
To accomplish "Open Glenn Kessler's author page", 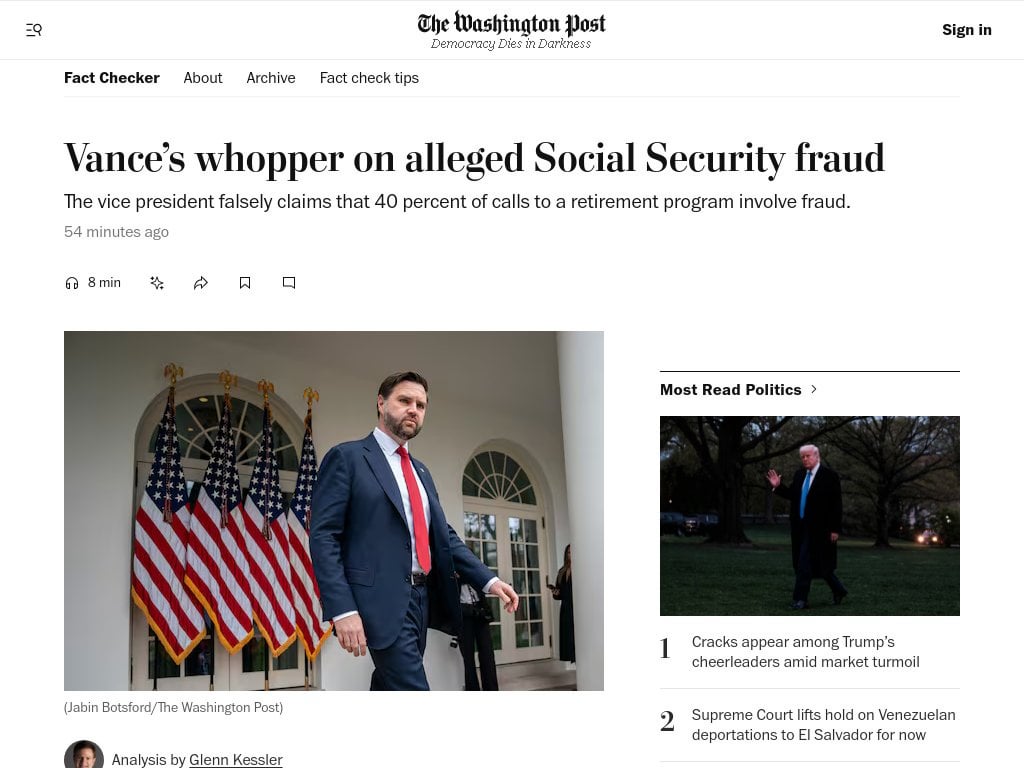I will pos(236,760).
